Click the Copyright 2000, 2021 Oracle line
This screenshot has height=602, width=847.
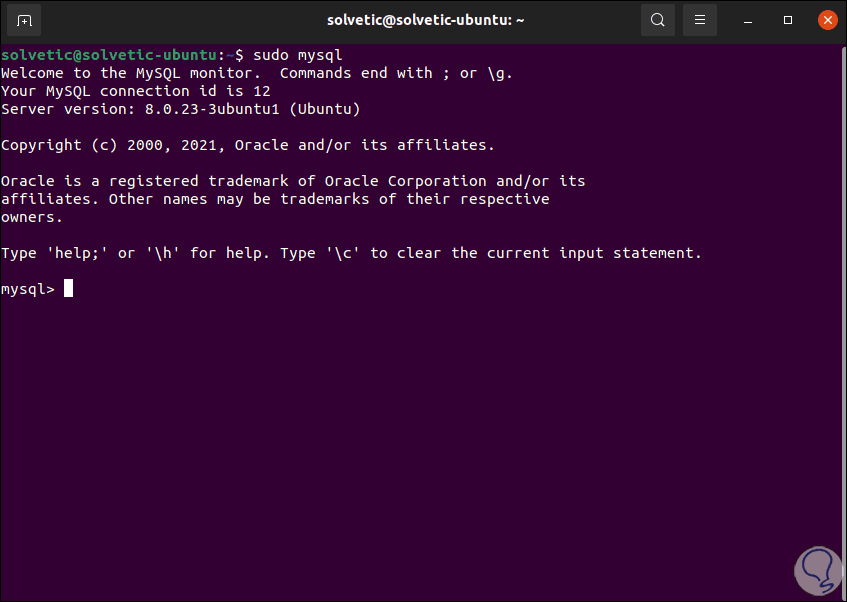click(248, 145)
